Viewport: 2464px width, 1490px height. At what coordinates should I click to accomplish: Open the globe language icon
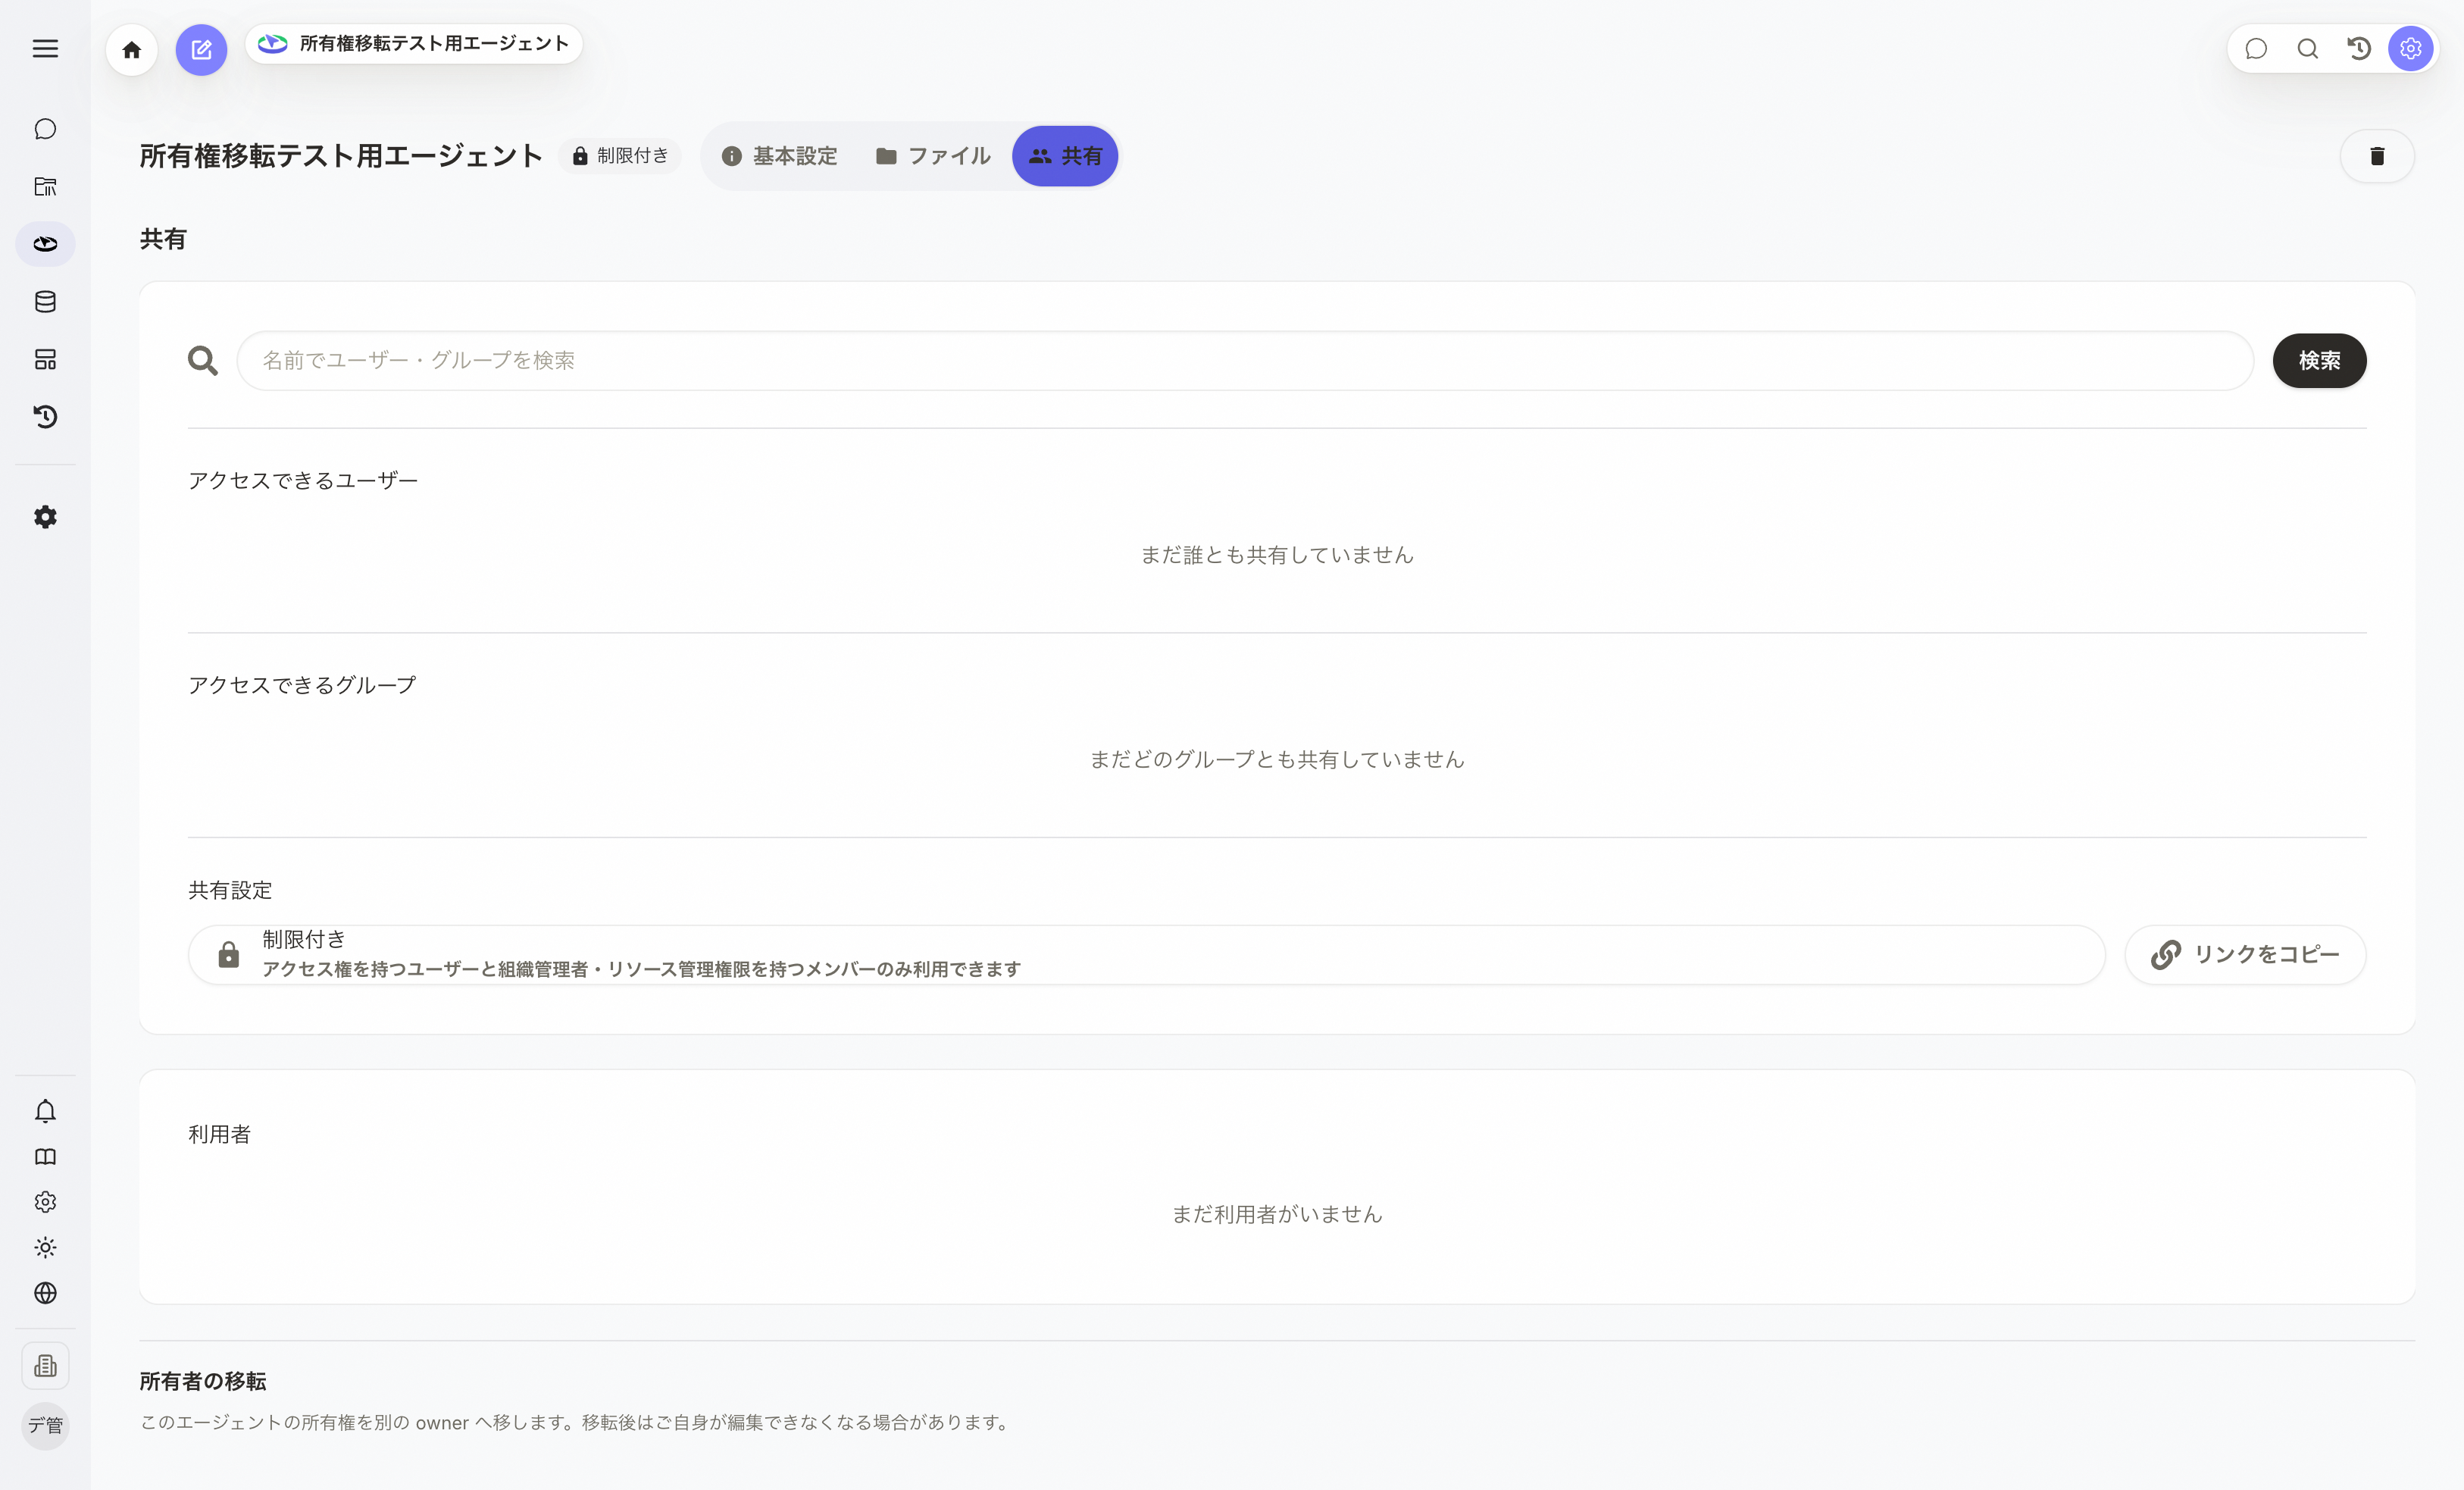(45, 1293)
